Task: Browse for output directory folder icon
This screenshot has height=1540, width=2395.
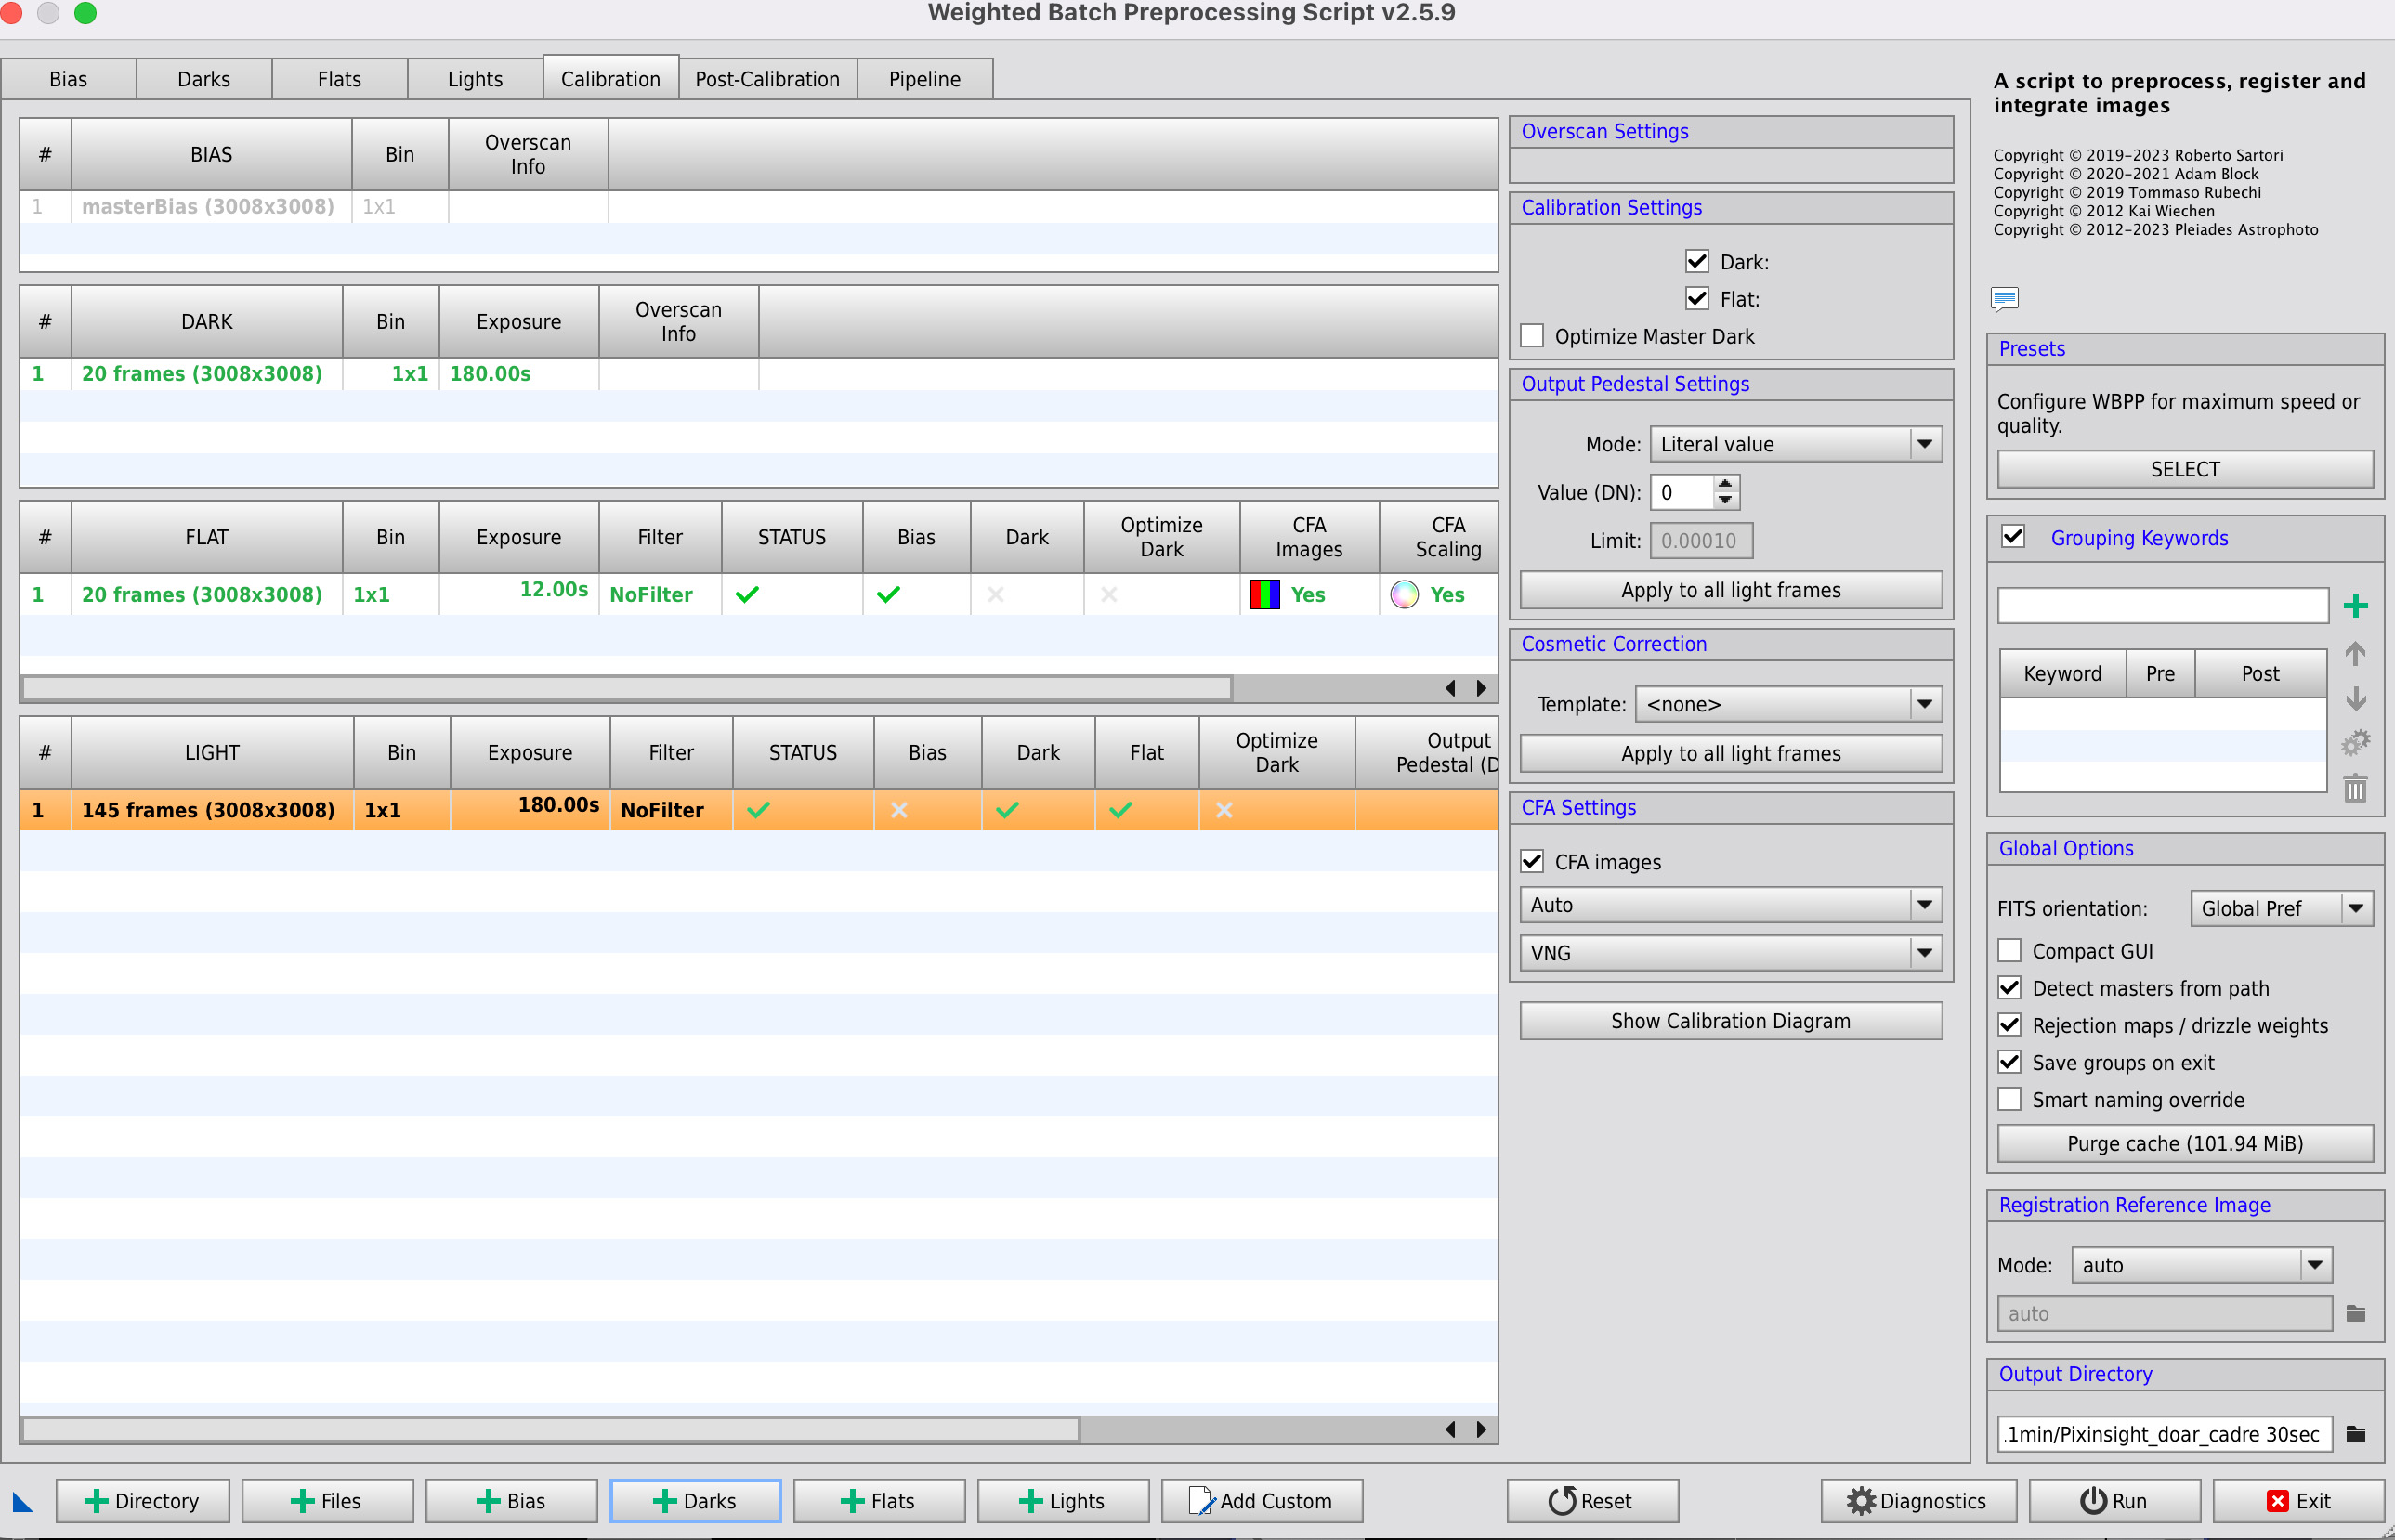Action: click(2355, 1434)
